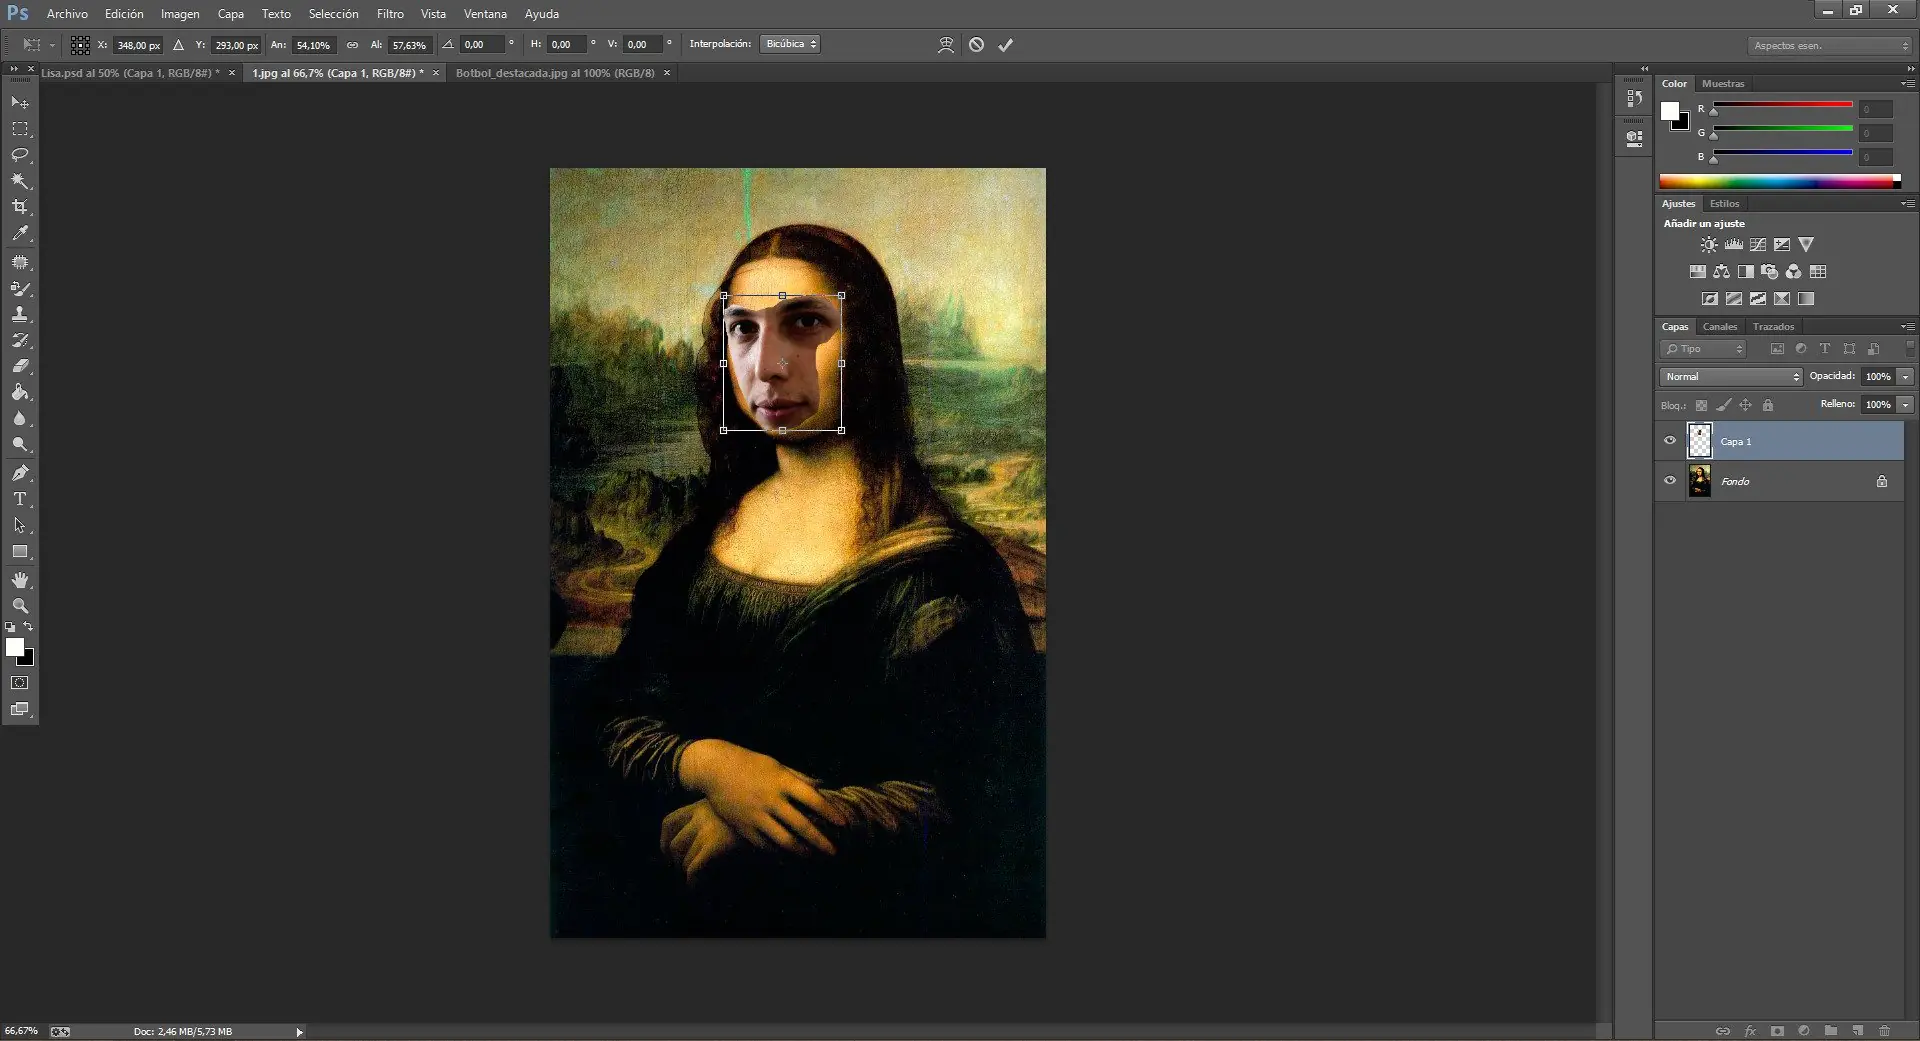Close the 1.jpg document tab
The height and width of the screenshot is (1041, 1920).
coord(436,73)
